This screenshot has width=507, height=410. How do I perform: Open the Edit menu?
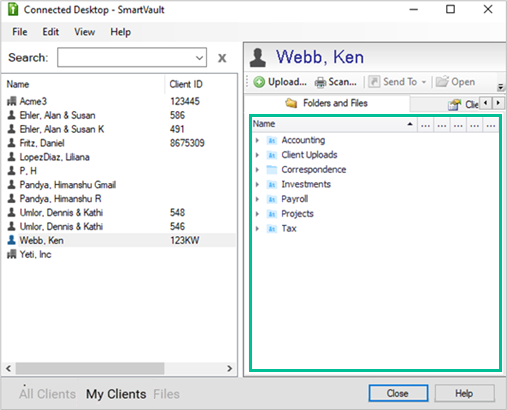click(50, 32)
